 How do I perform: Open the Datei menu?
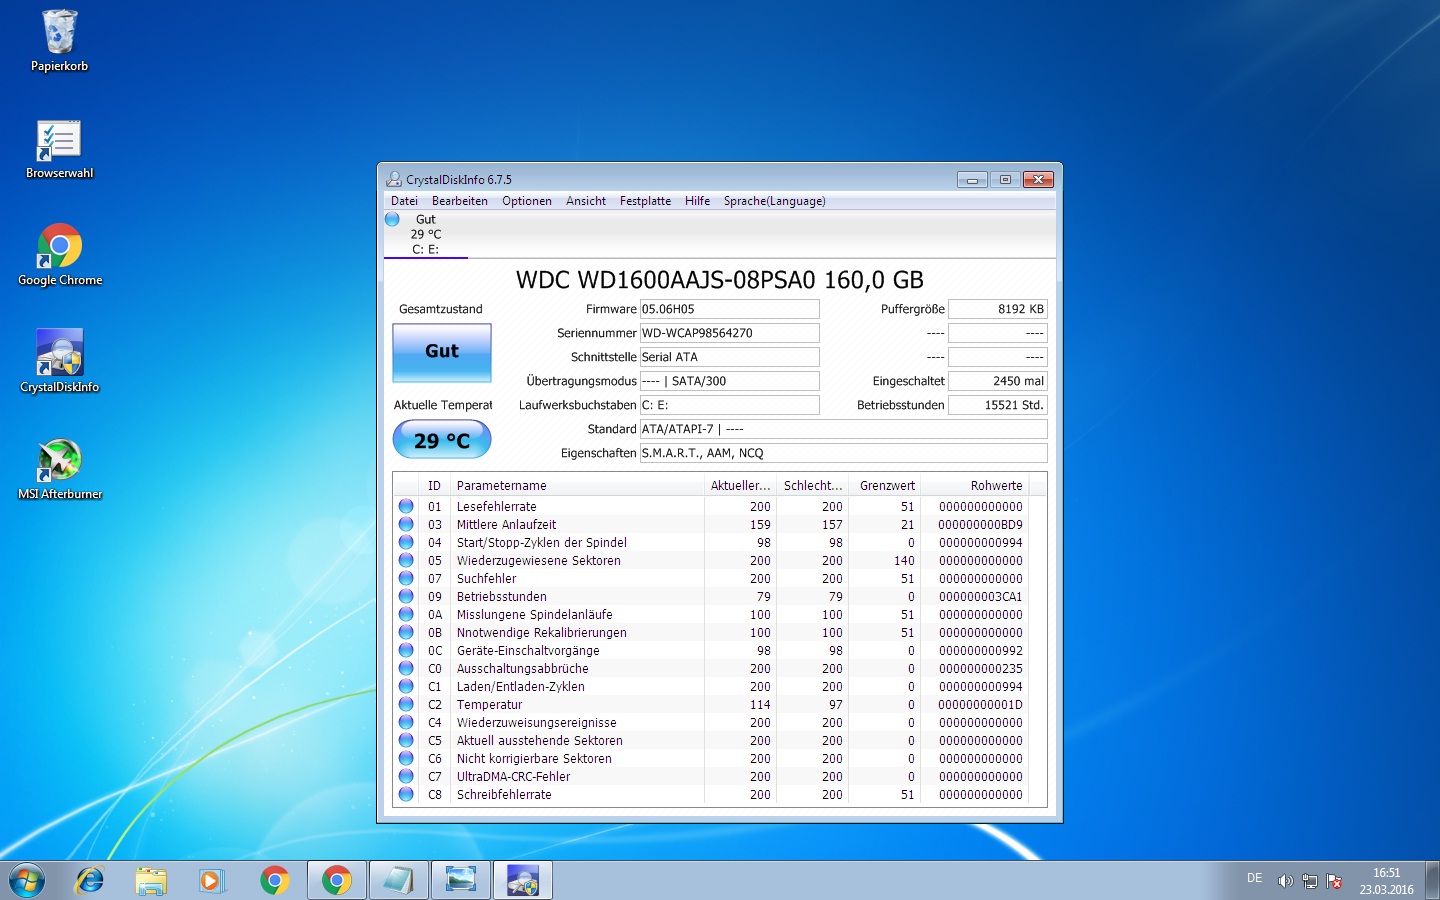pos(404,201)
